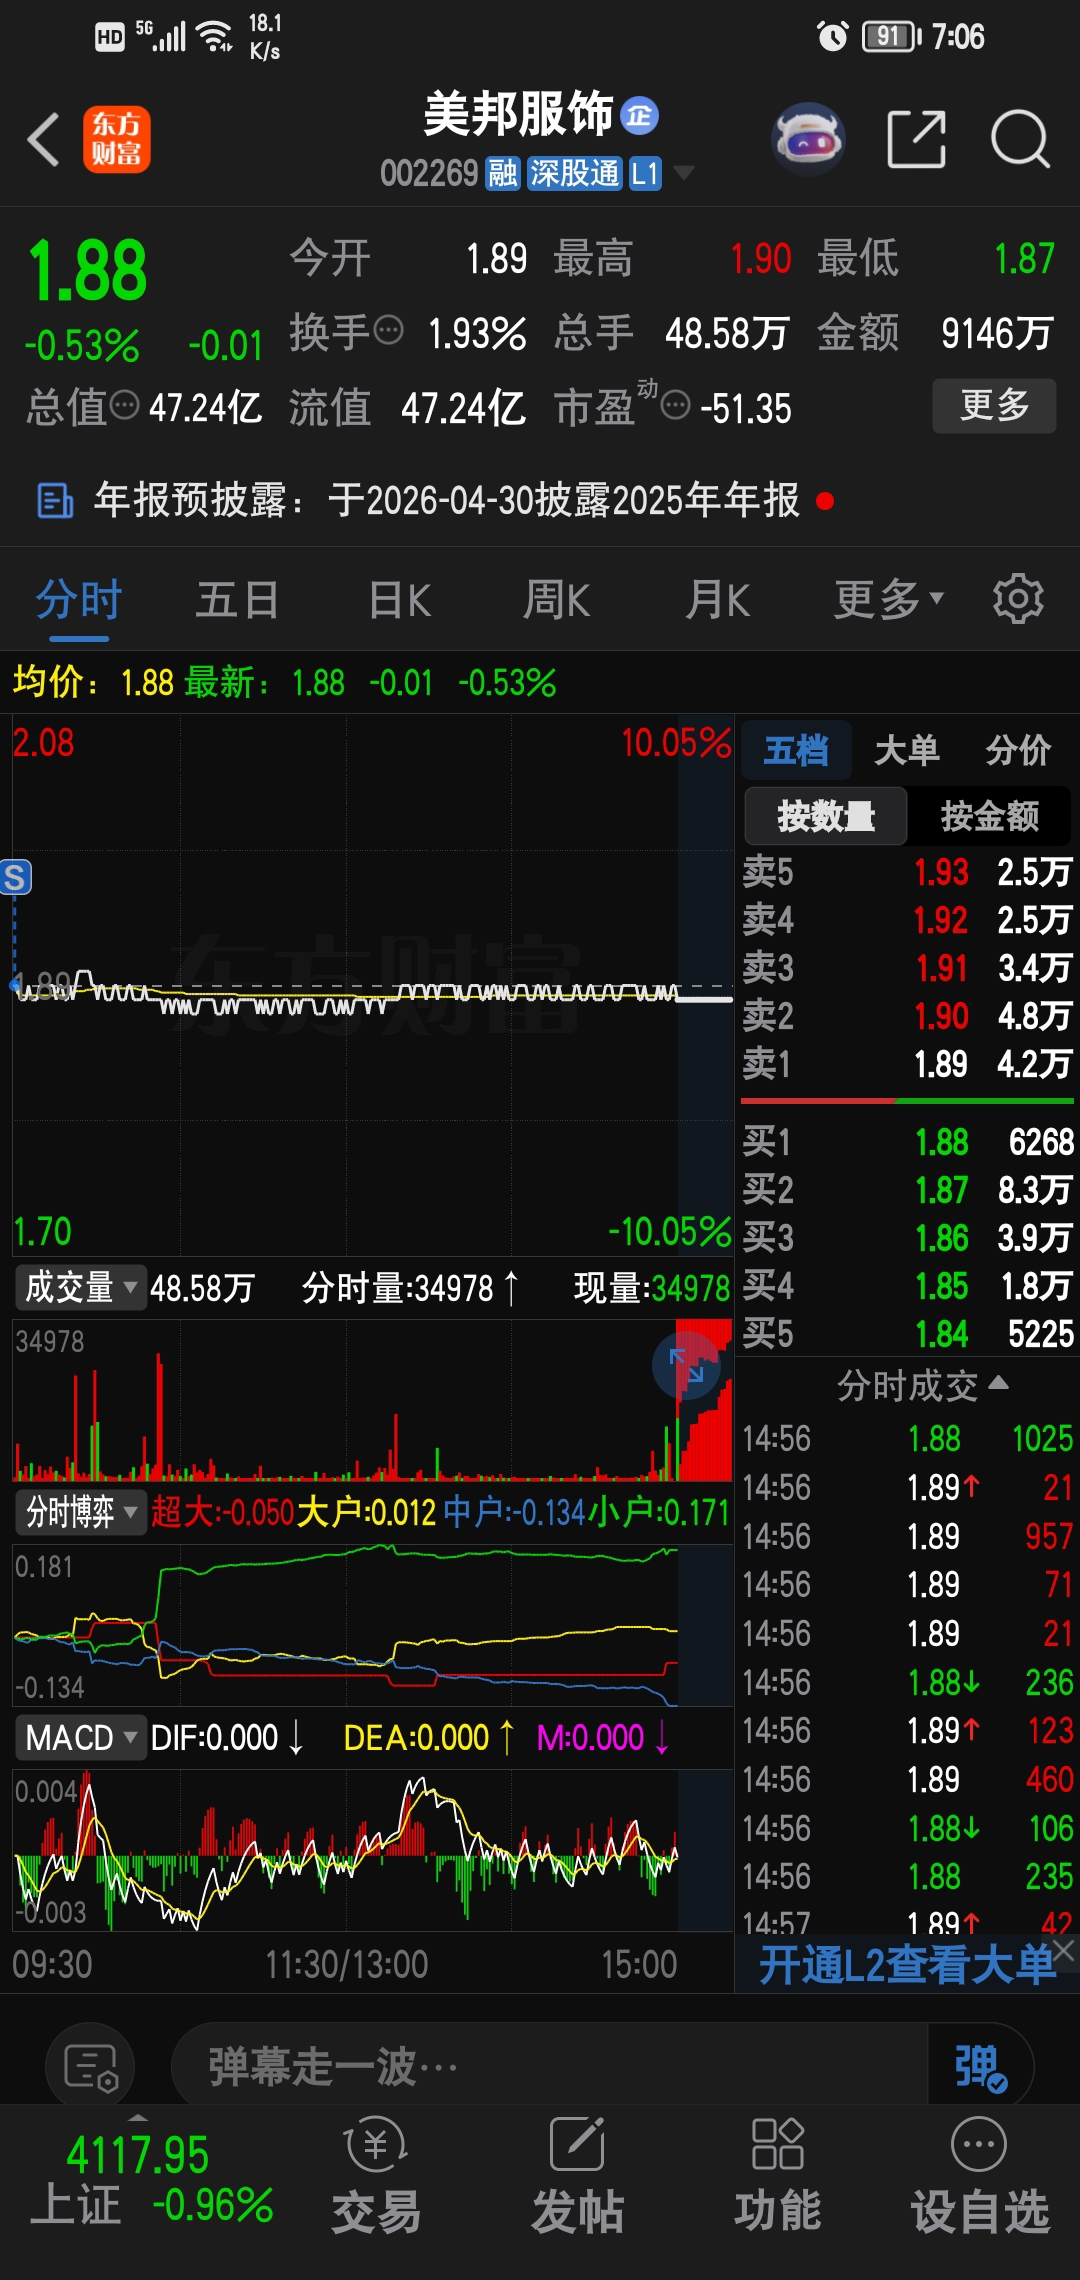
Task: Tap the L1 quote level tag
Action: point(645,174)
